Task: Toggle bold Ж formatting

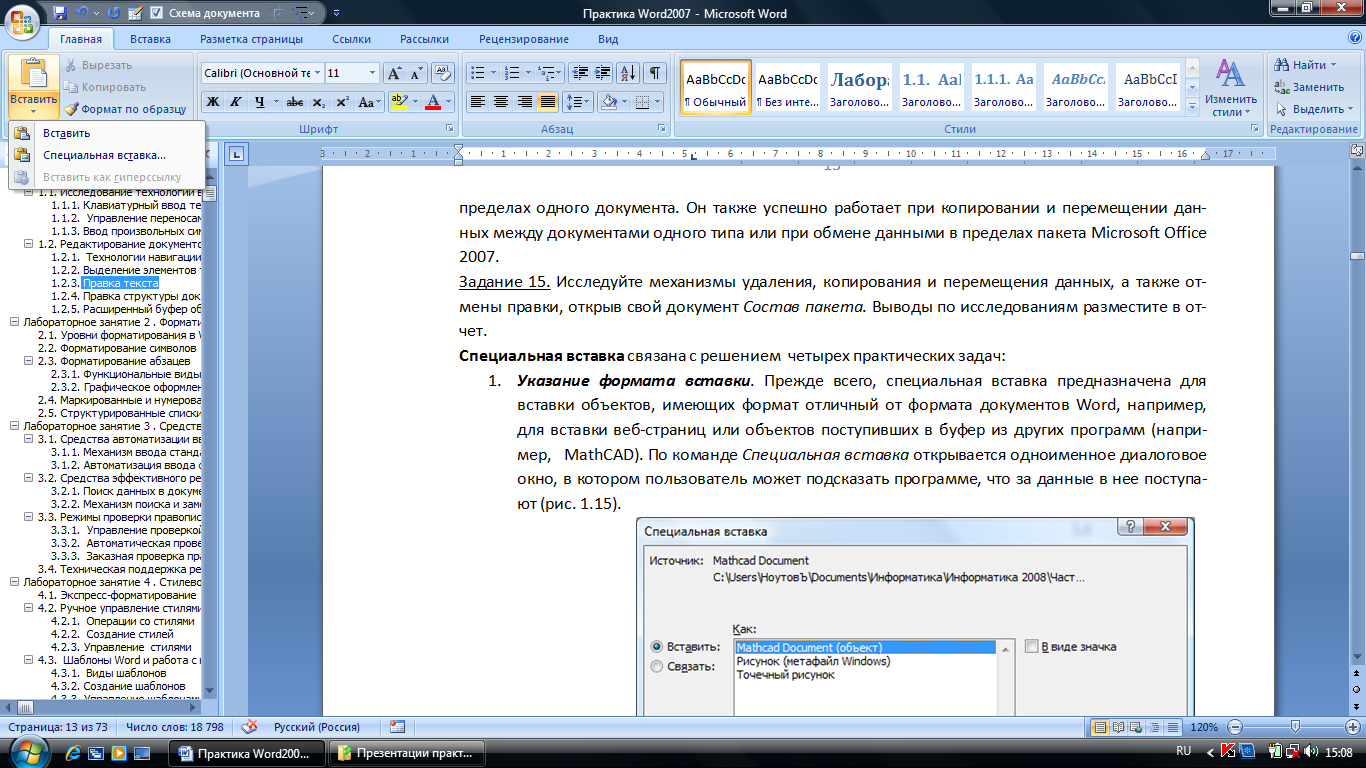Action: click(213, 102)
